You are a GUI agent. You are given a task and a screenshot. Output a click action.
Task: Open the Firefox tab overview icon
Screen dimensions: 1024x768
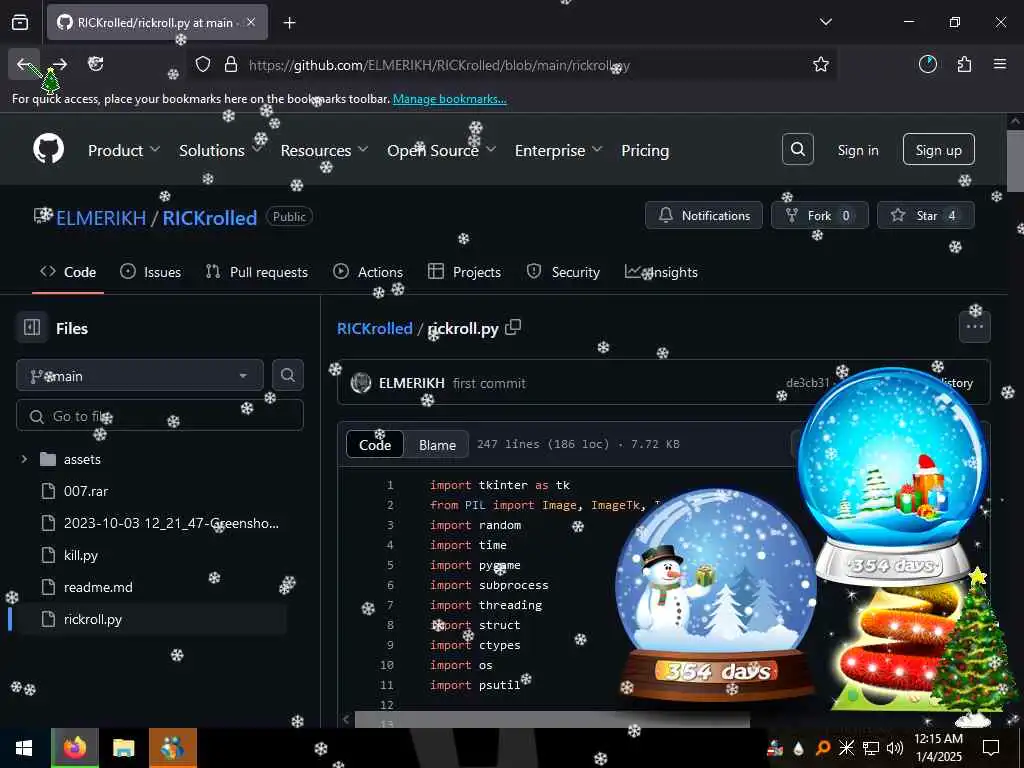point(20,22)
